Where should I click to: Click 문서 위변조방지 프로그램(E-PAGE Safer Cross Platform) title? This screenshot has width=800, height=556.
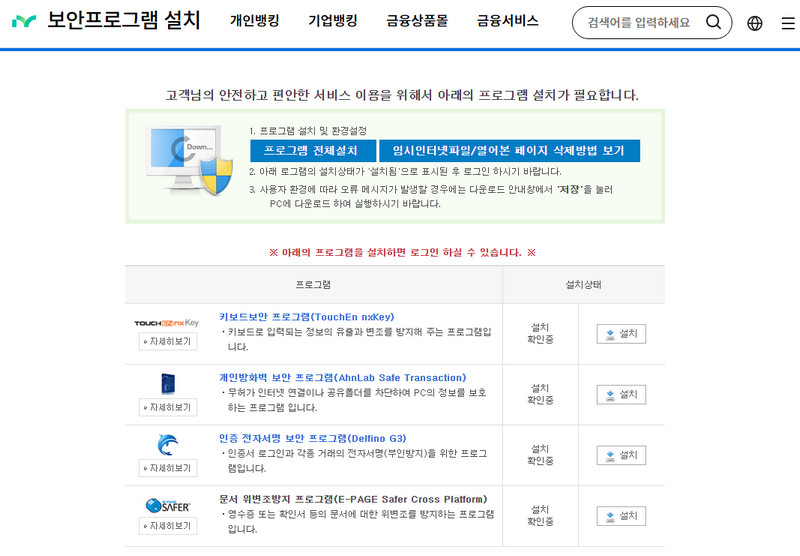[353, 499]
